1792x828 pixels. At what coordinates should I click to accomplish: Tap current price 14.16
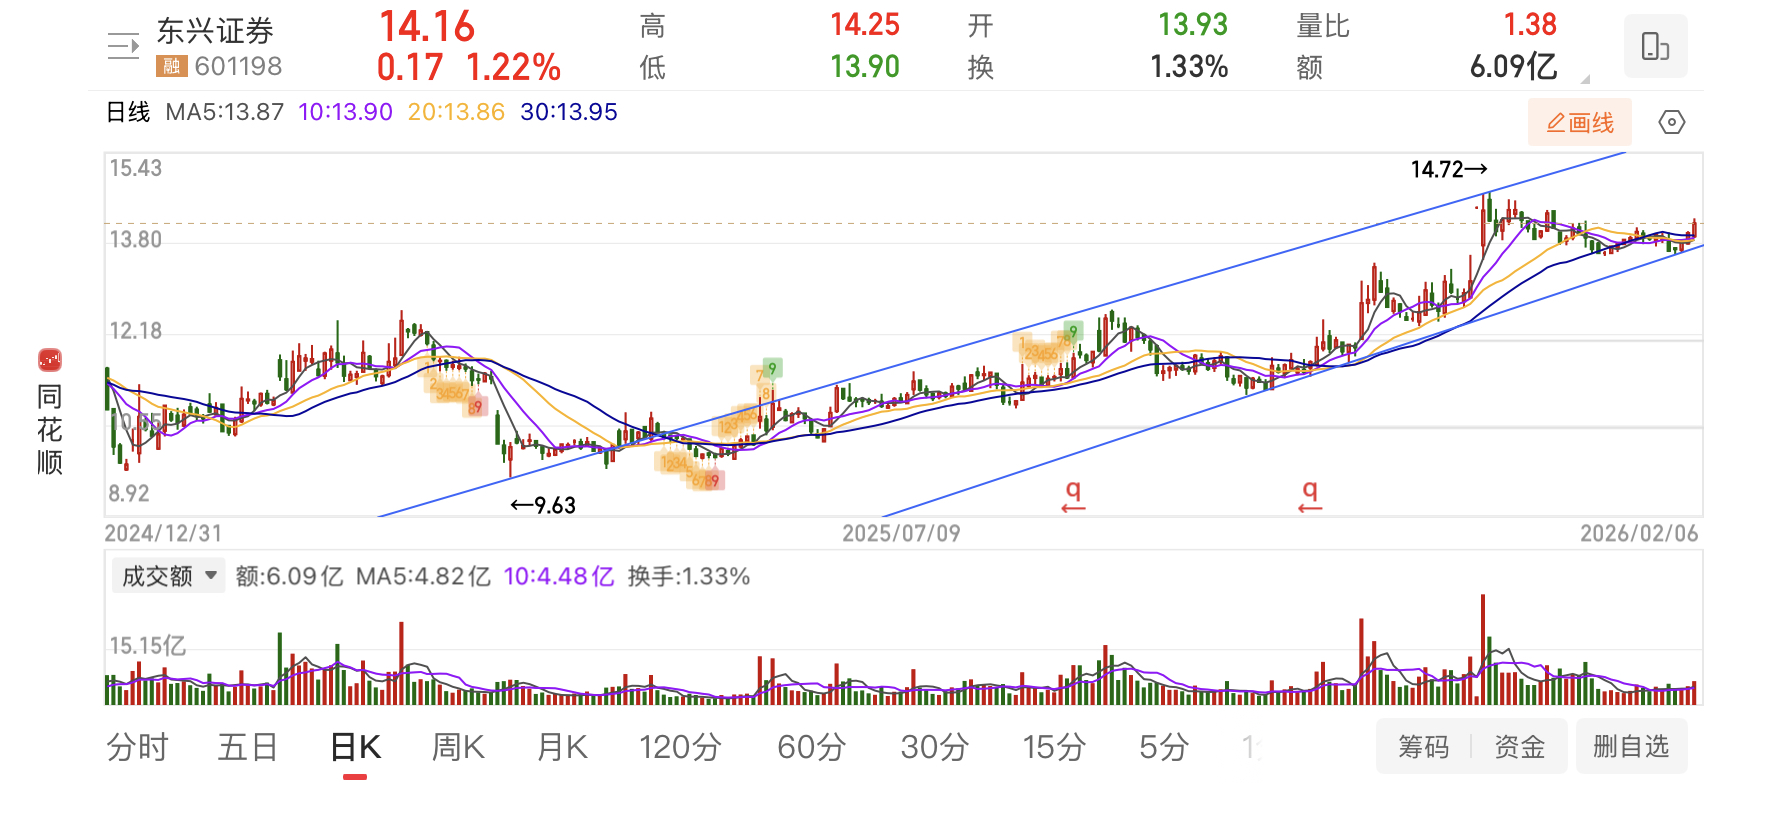[427, 27]
